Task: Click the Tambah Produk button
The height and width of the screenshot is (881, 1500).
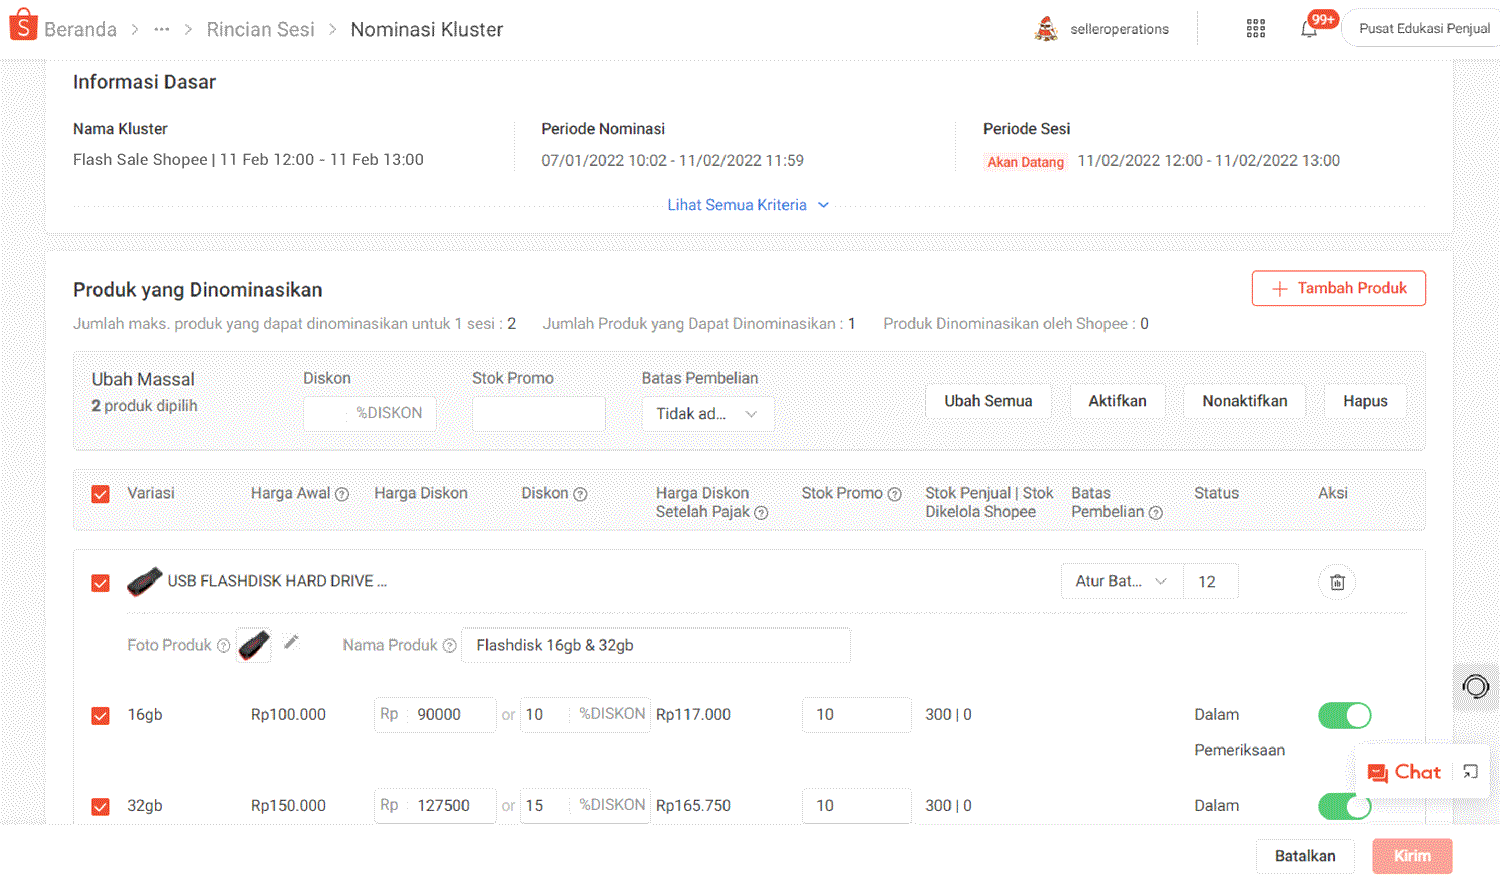Action: coord(1338,288)
